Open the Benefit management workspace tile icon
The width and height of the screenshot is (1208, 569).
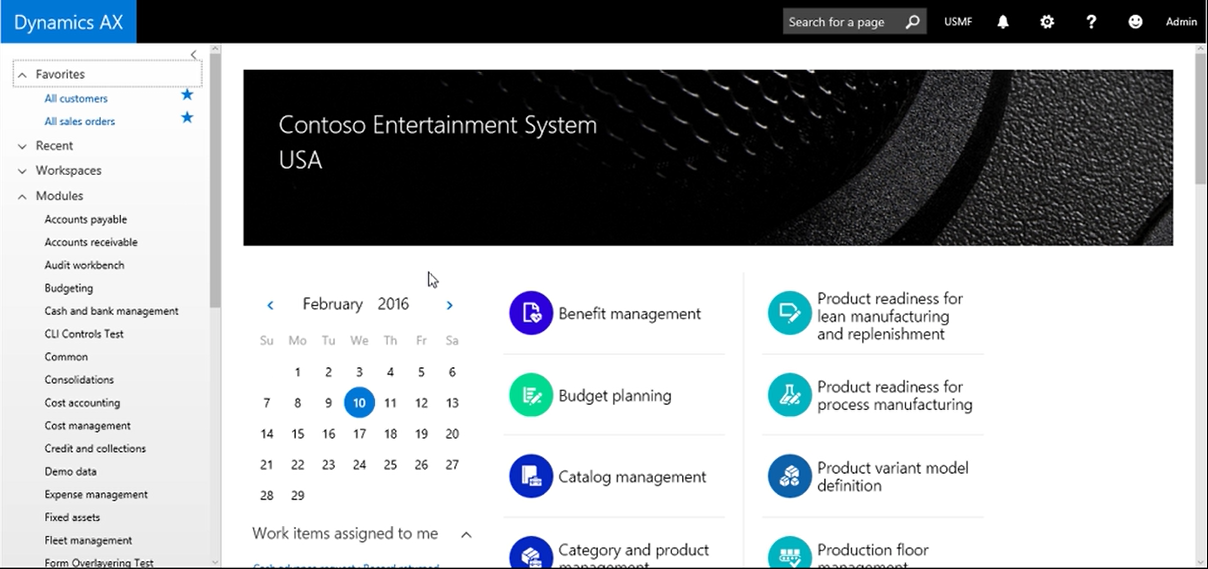click(x=531, y=313)
